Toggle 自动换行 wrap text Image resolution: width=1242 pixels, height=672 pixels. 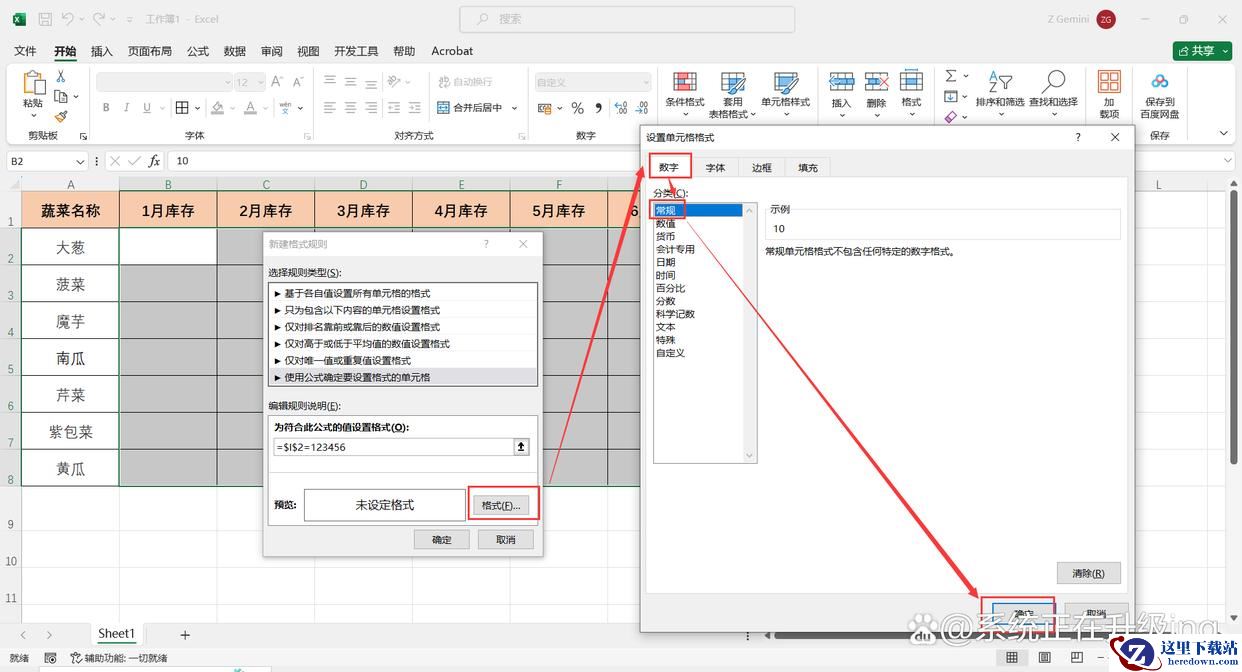(465, 82)
